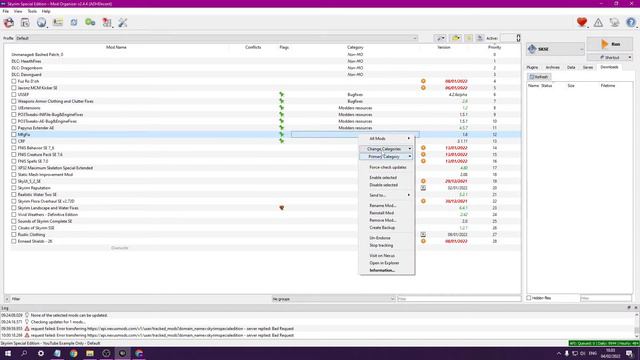Sort by the Mod Name column header
The image size is (640, 360).
pyautogui.click(x=116, y=47)
